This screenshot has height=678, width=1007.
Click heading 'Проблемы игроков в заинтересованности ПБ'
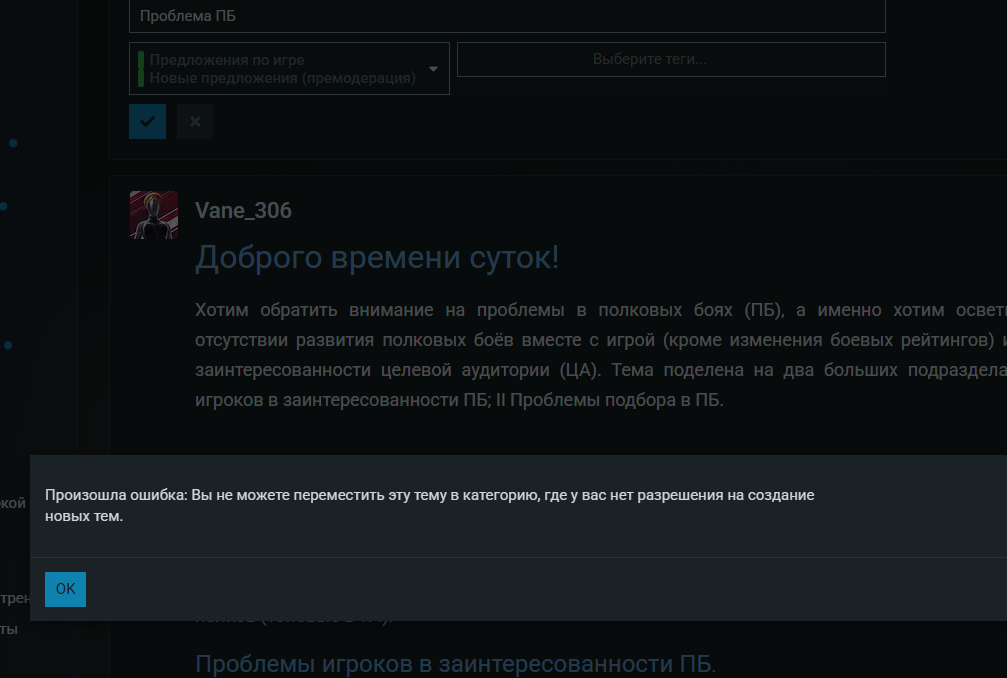(455, 664)
